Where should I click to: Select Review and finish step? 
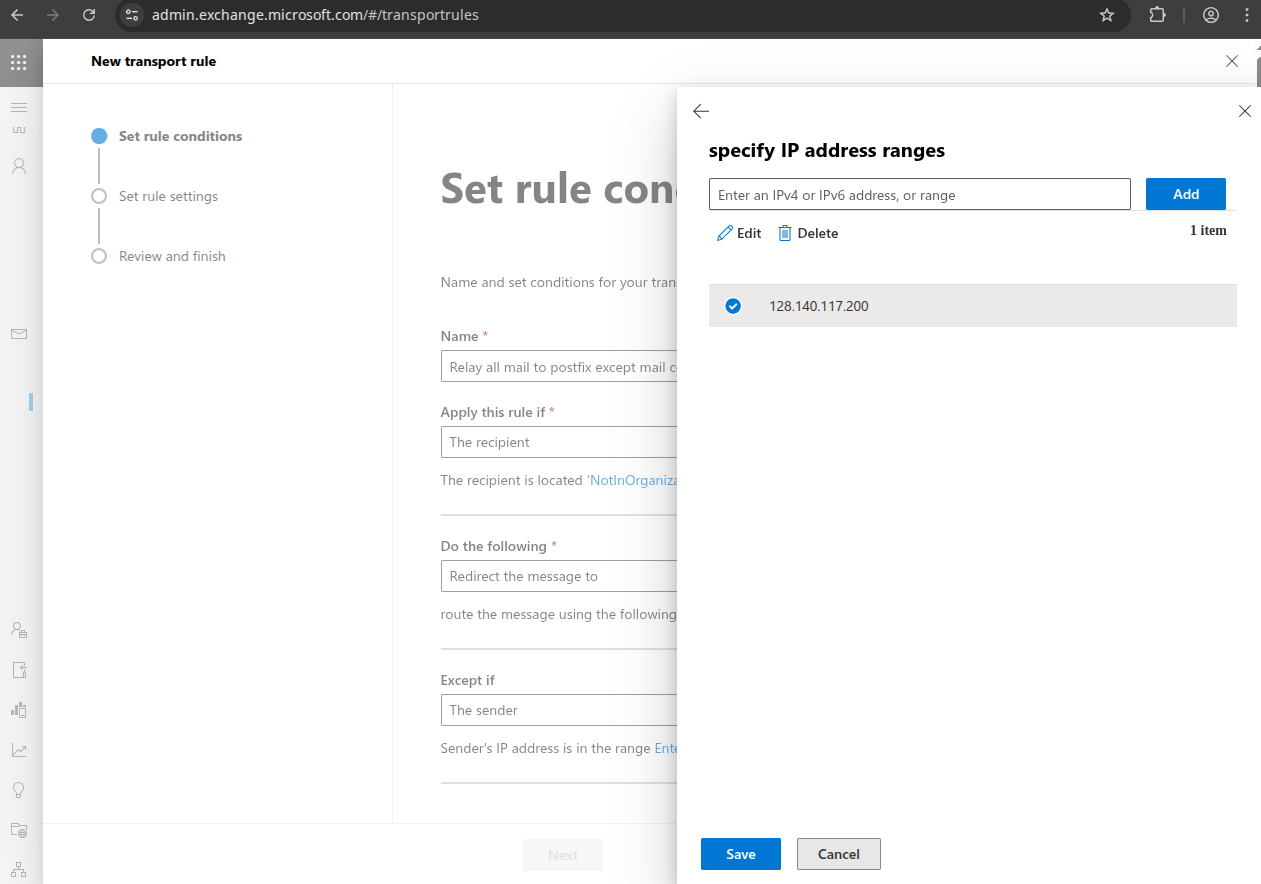coord(172,256)
